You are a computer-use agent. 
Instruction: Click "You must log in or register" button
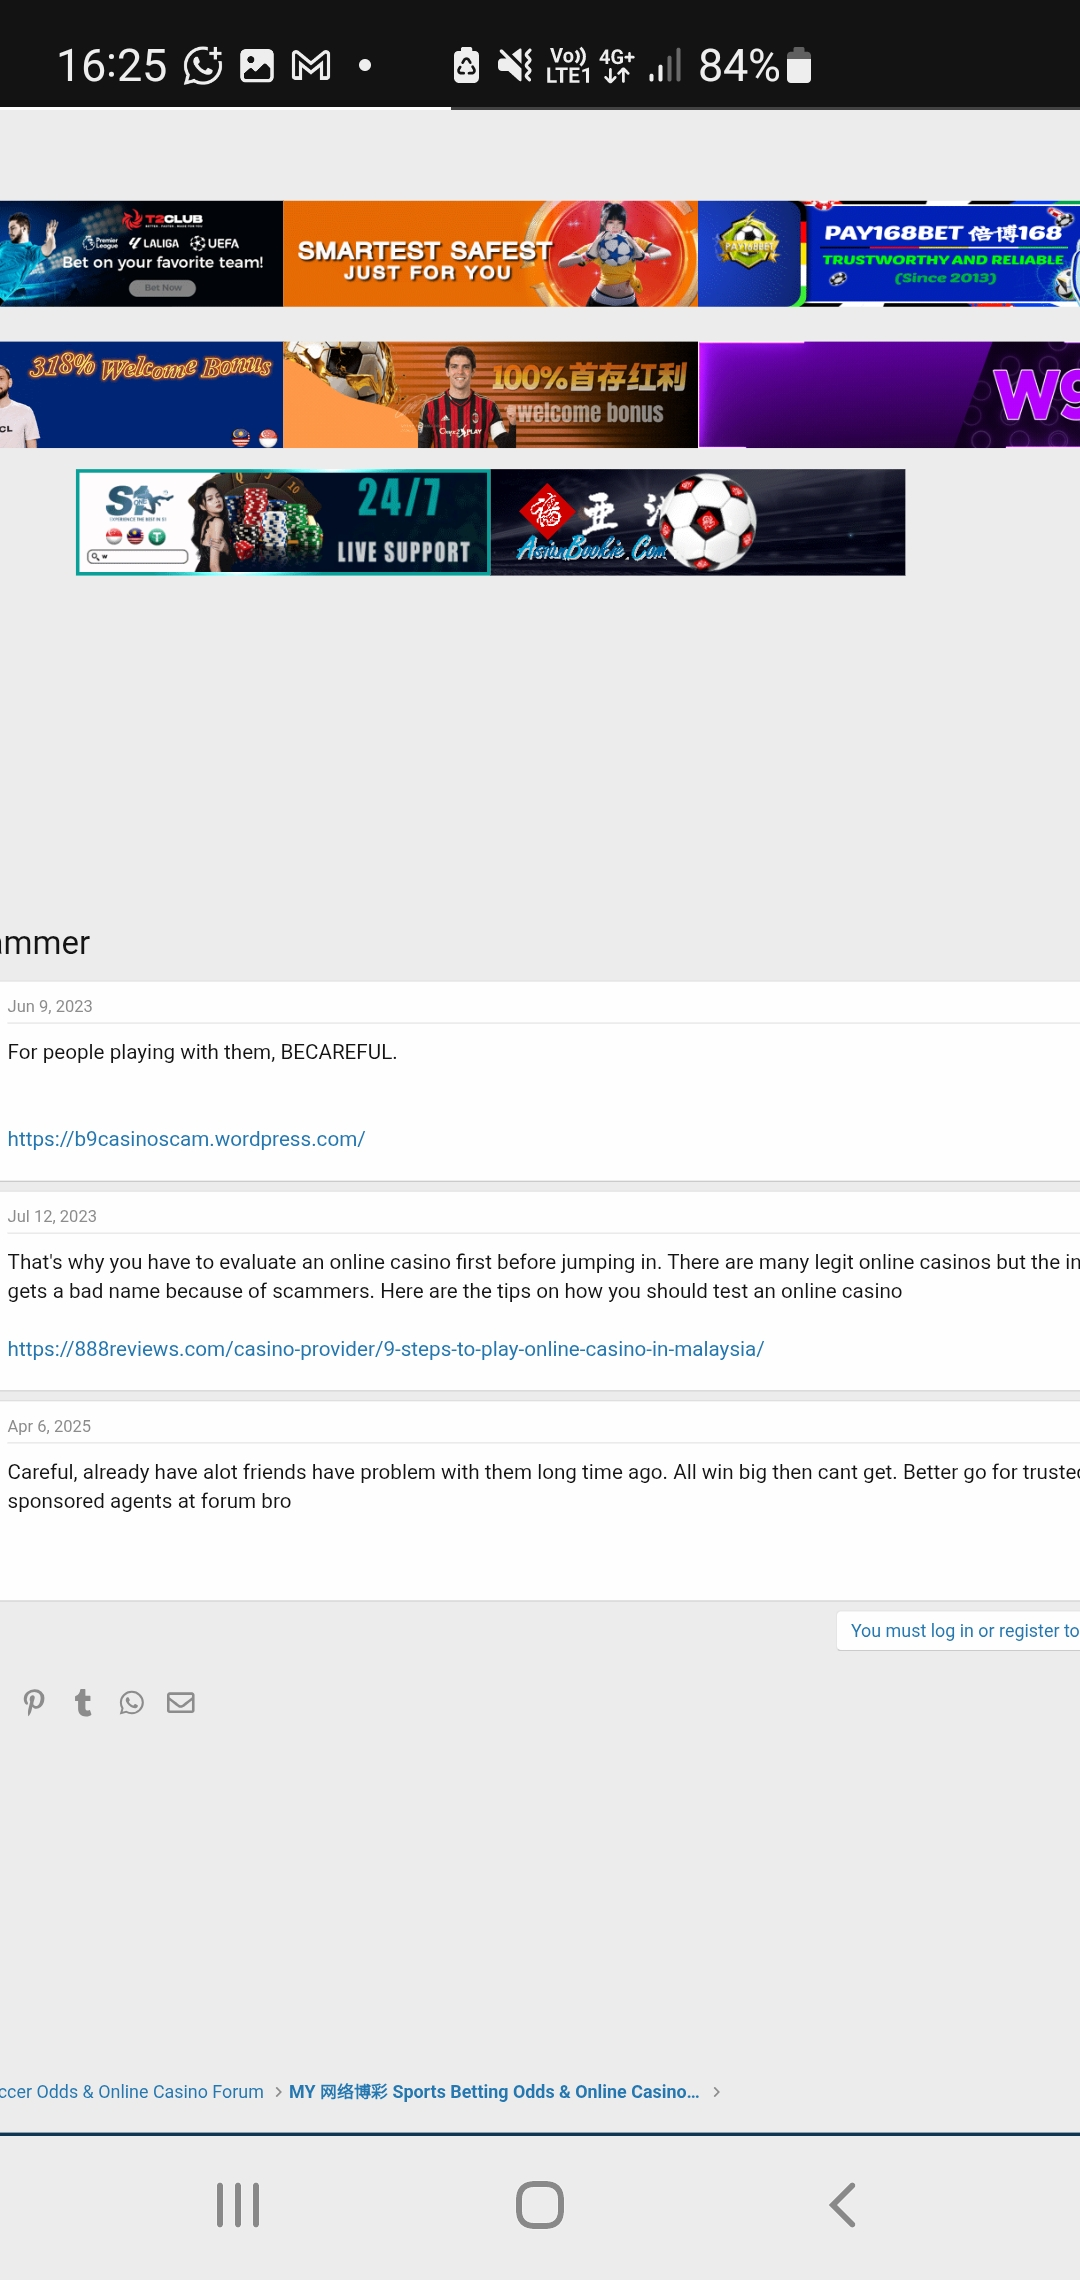958,1631
